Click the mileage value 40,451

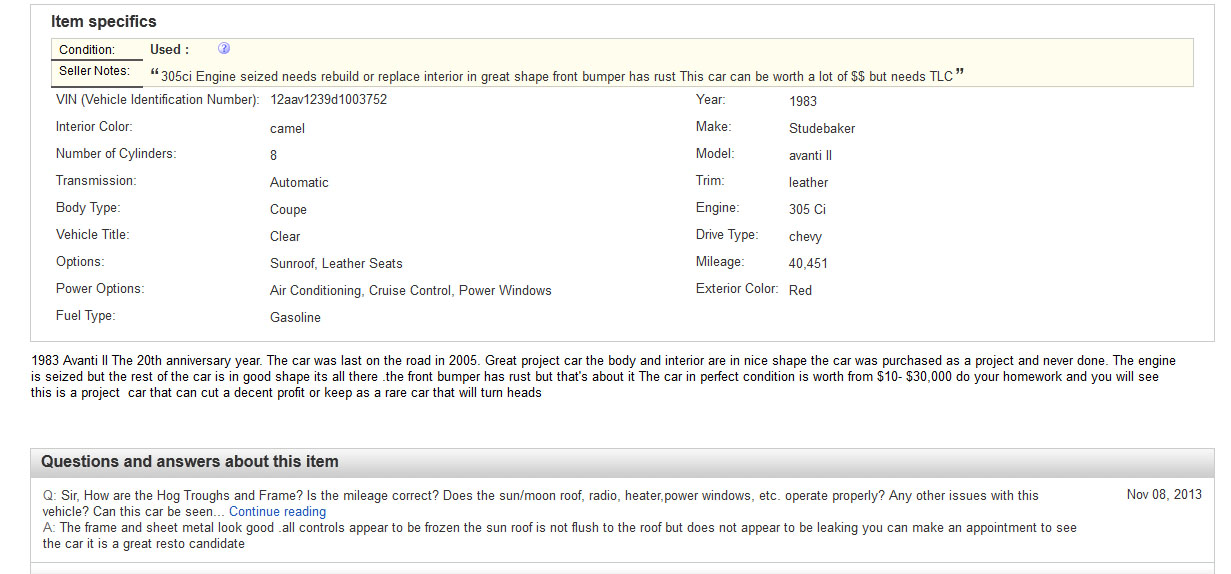[808, 263]
